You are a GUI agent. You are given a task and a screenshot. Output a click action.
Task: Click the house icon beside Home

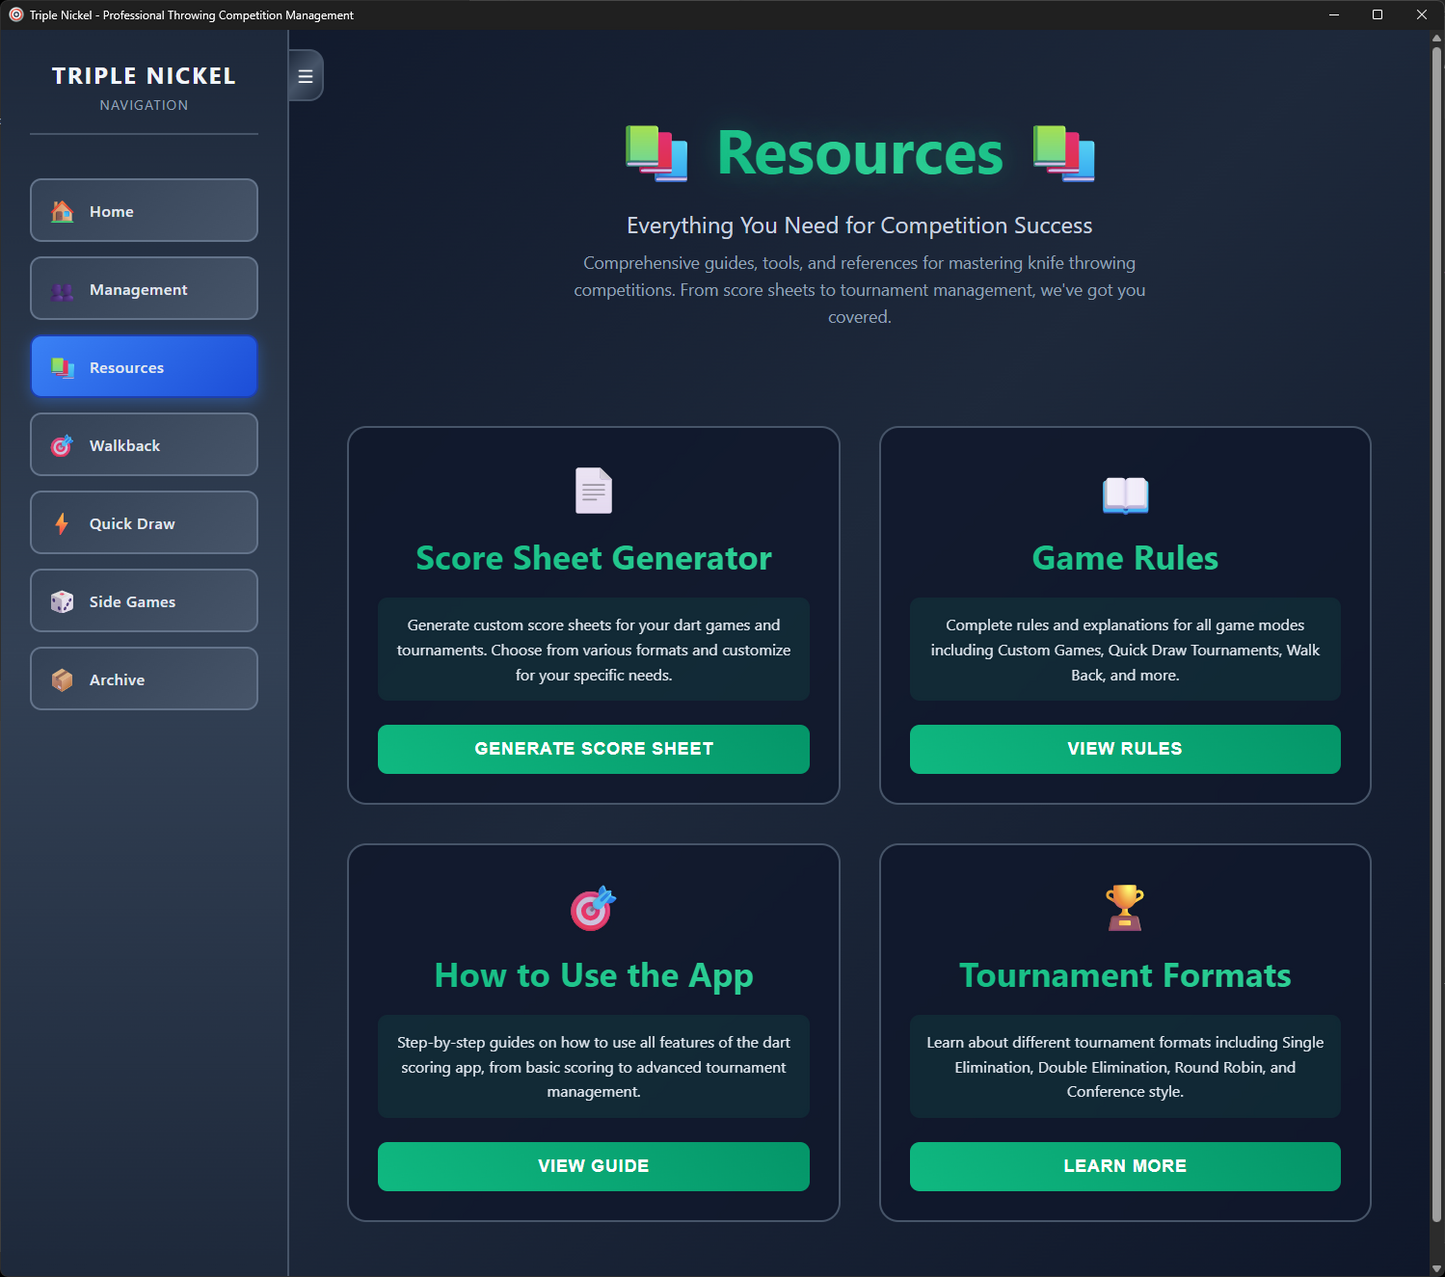[x=62, y=211]
